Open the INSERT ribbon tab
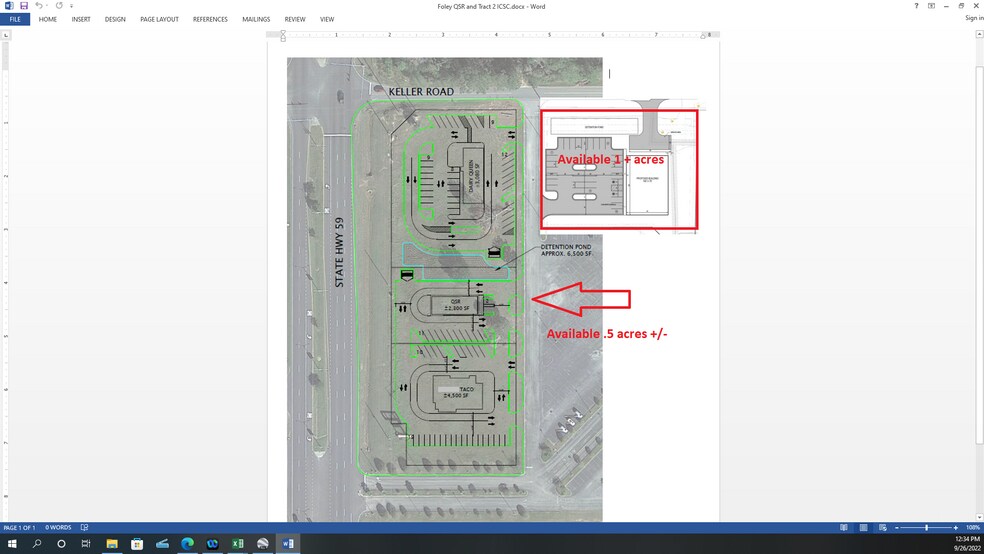Screen dimensions: 984x554 point(81,19)
